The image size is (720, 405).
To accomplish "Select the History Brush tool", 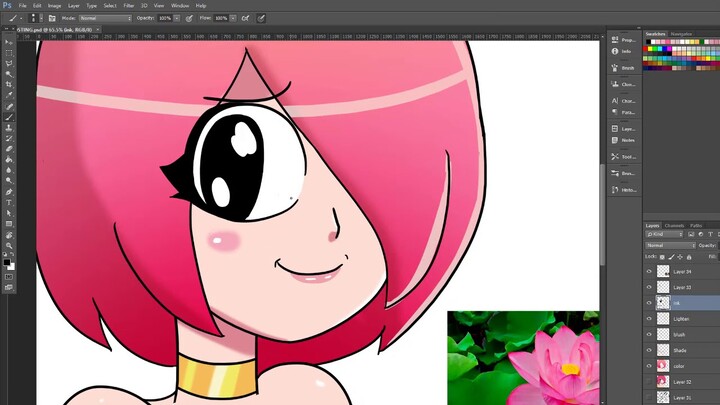I will point(9,138).
